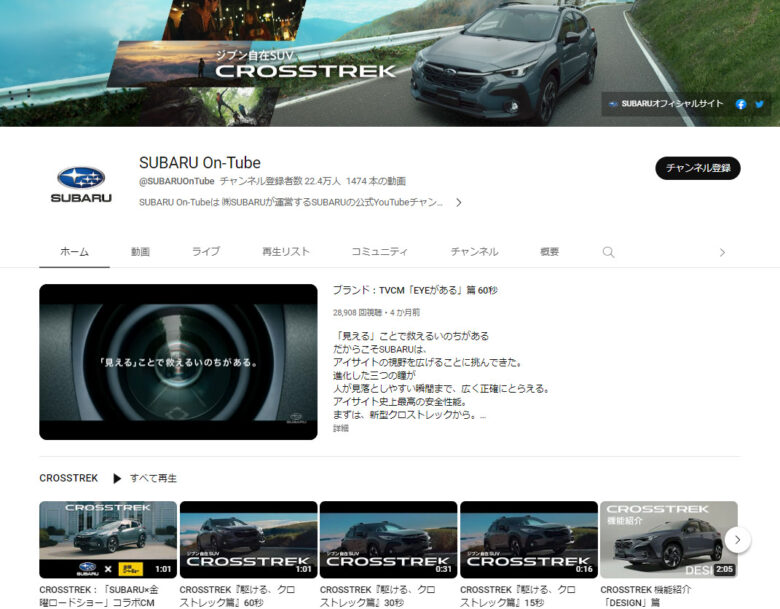Click 詳細 to expand video description

pos(341,428)
